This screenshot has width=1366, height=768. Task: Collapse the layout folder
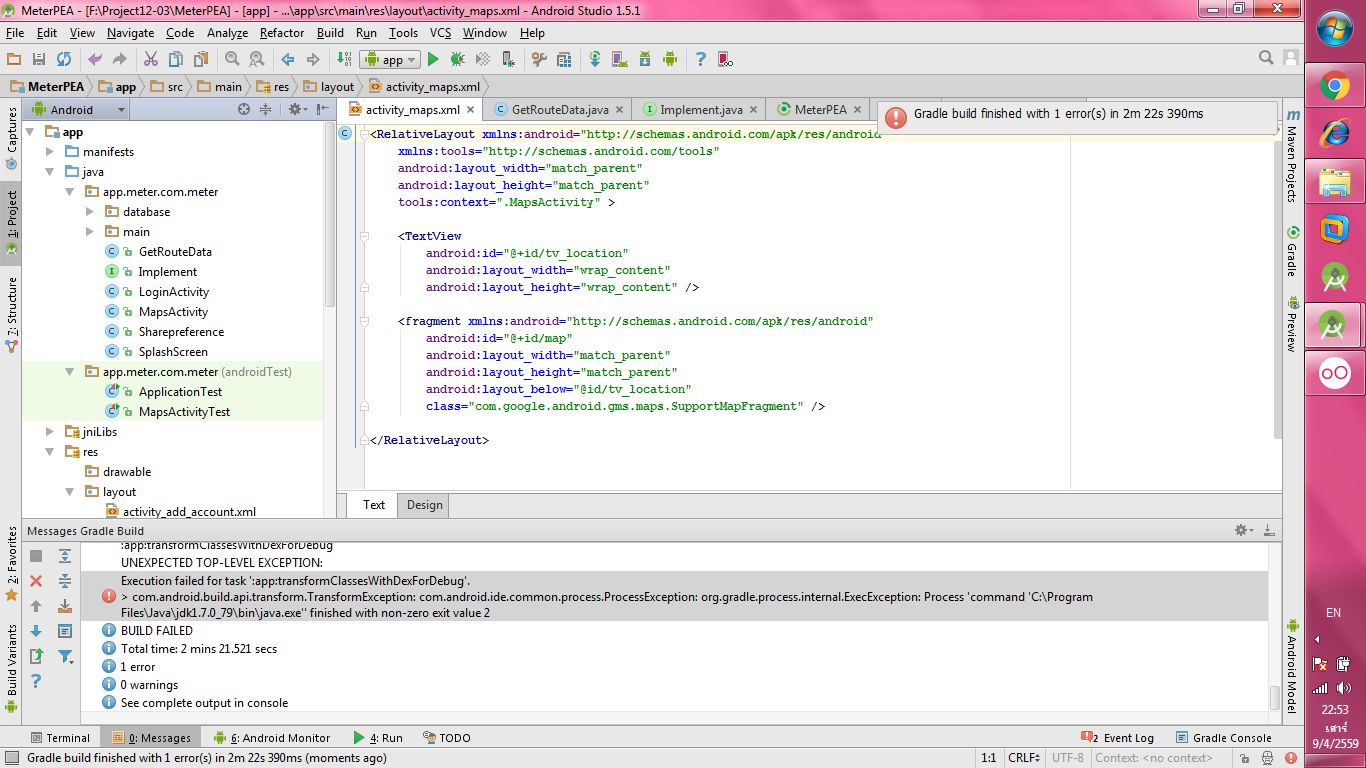point(71,492)
